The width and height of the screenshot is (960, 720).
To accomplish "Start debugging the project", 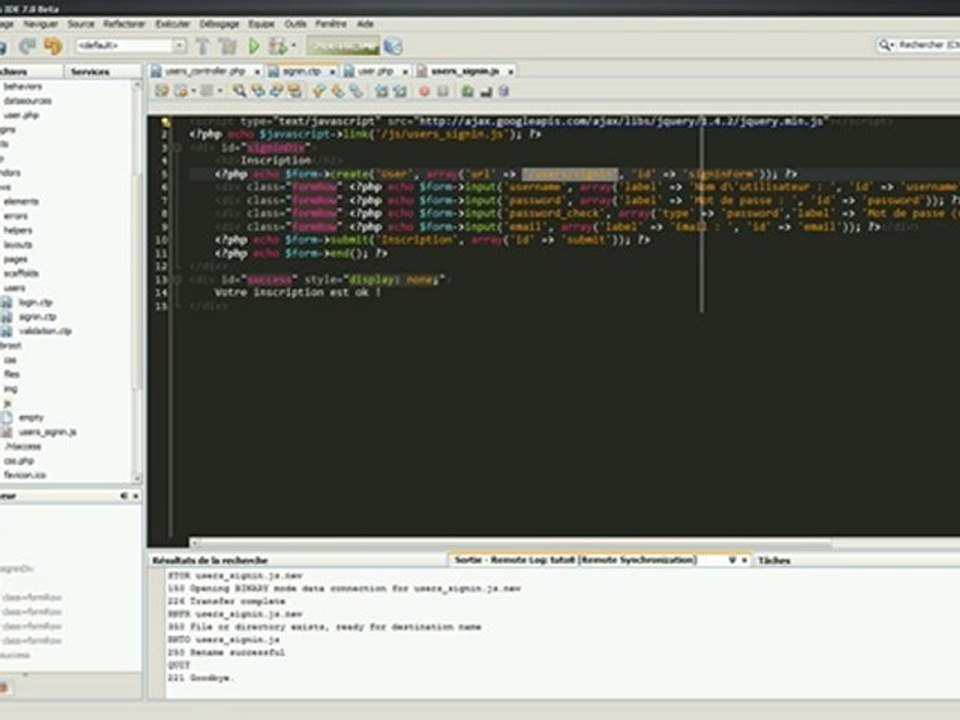I will tap(277, 46).
